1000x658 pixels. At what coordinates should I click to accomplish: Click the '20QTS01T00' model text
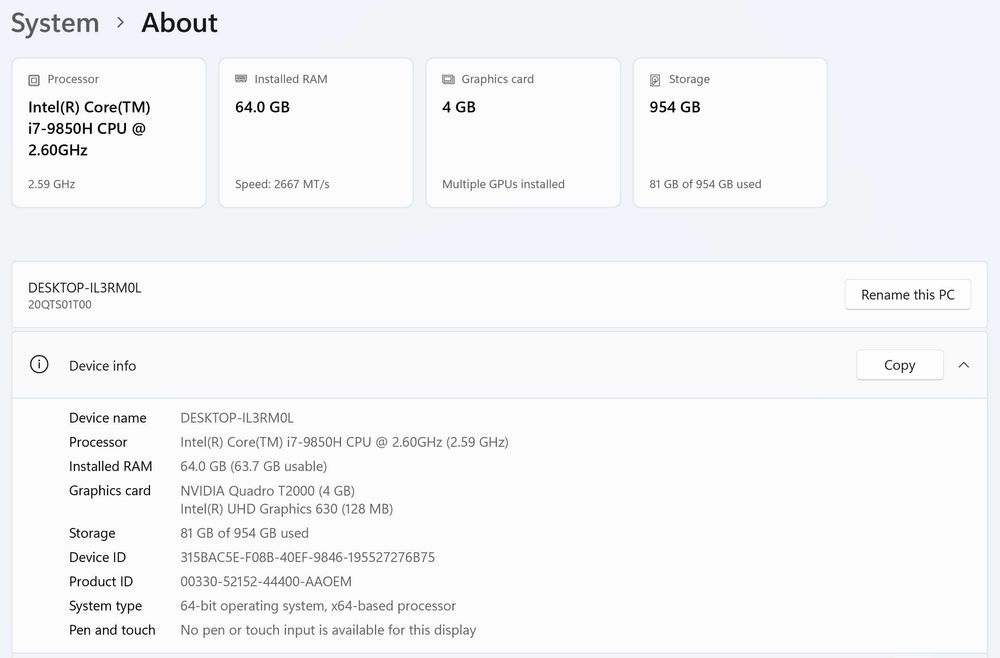coord(60,305)
